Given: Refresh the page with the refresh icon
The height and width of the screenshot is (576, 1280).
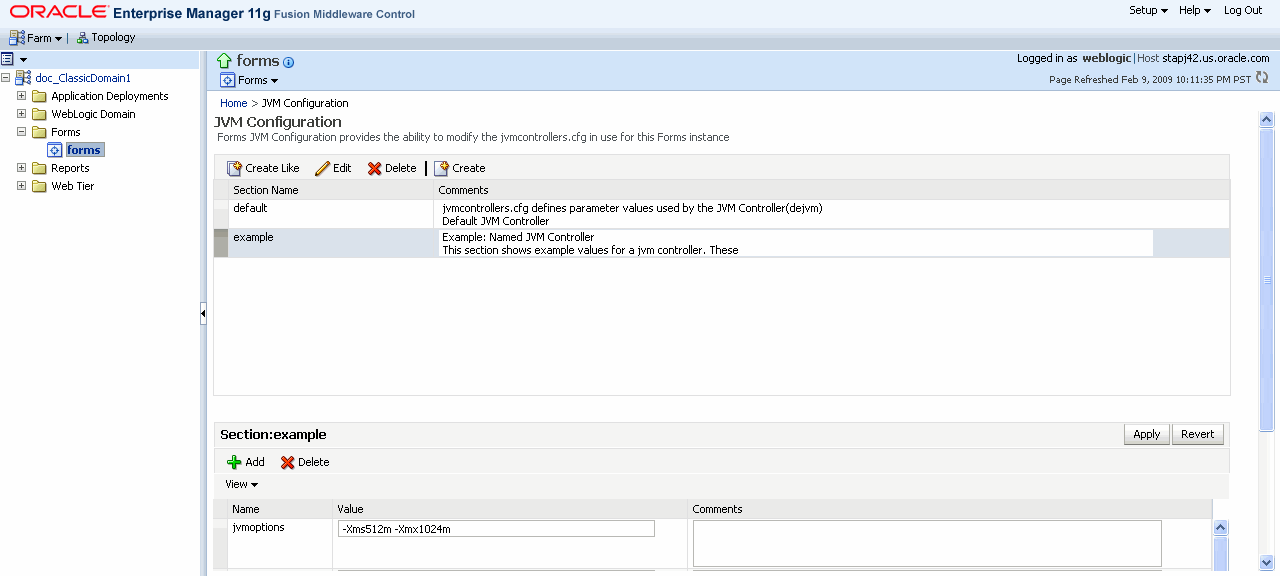Looking at the screenshot, I should pos(1262,76).
